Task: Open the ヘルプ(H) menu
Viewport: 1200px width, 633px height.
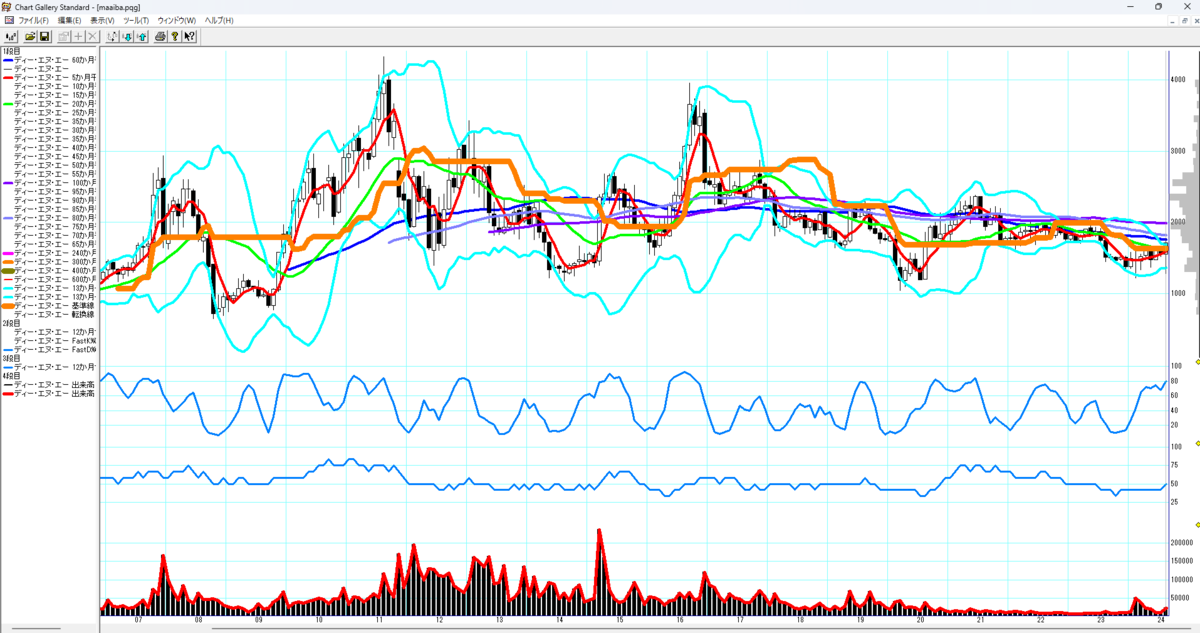Action: [219, 20]
